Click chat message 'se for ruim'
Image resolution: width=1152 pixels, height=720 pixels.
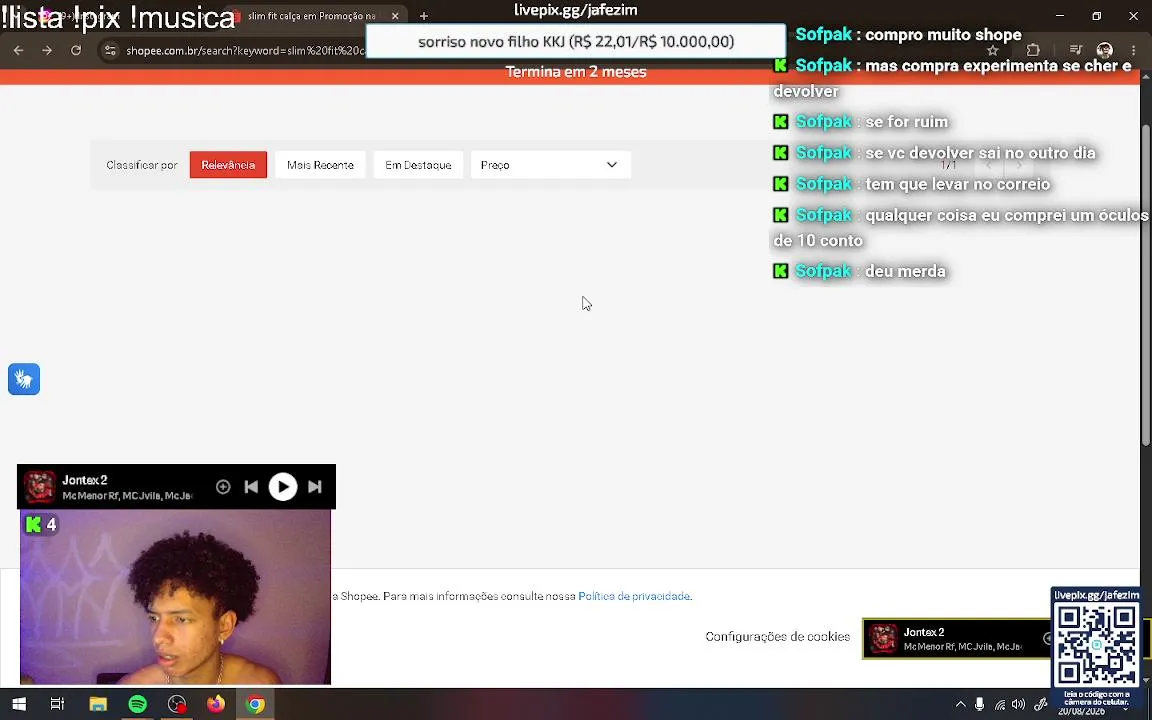(907, 121)
